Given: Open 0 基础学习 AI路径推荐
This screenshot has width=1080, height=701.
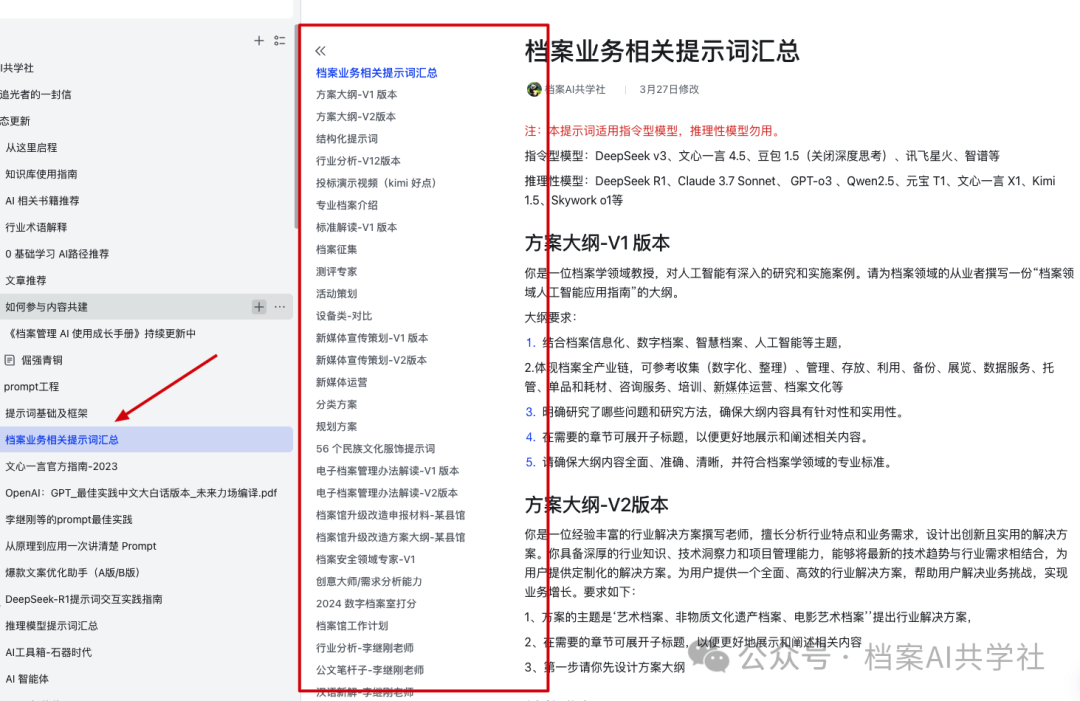Looking at the screenshot, I should tap(57, 253).
